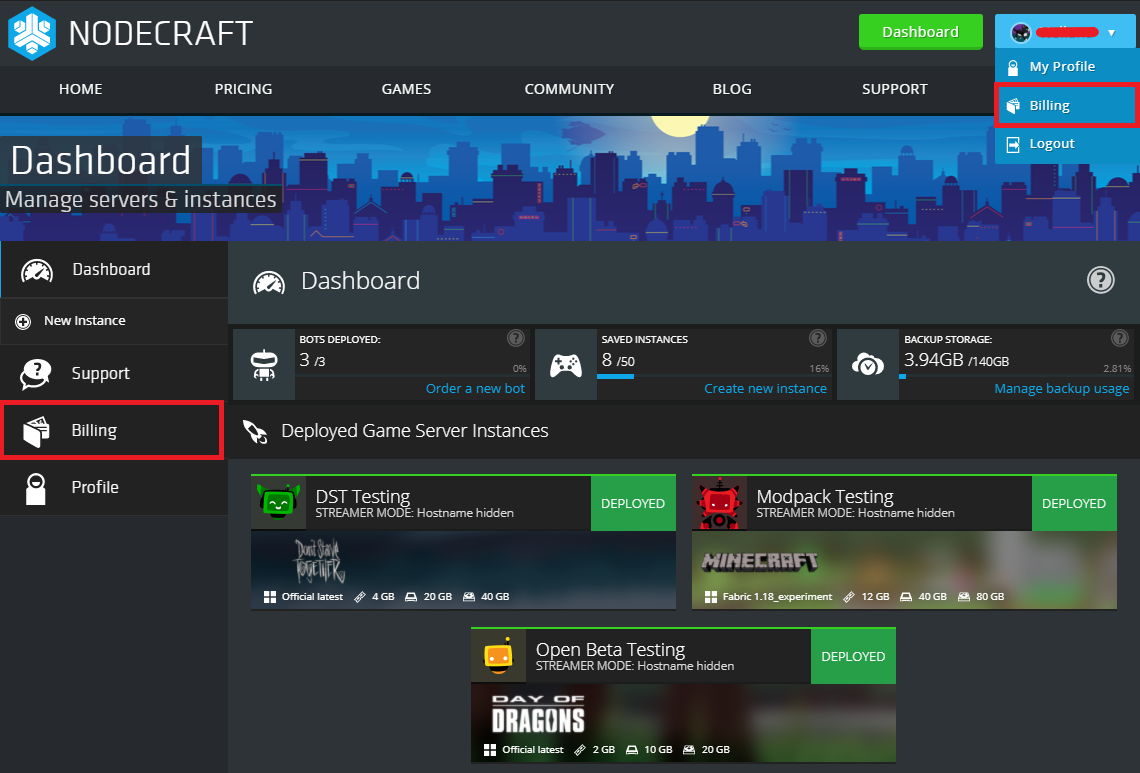Click the Bots Deployed usage progress bar
This screenshot has height=773, width=1140.
point(412,377)
